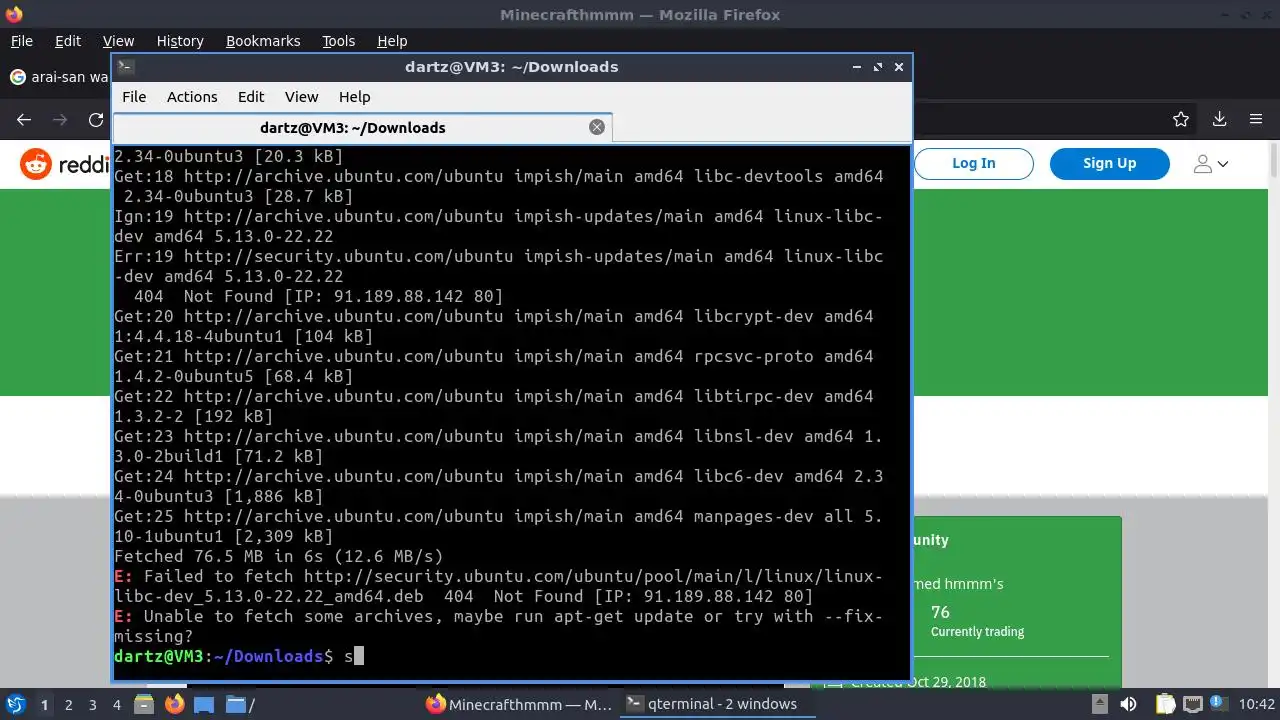This screenshot has width=1280, height=720.
Task: Open the terminal Actions menu
Action: click(192, 97)
